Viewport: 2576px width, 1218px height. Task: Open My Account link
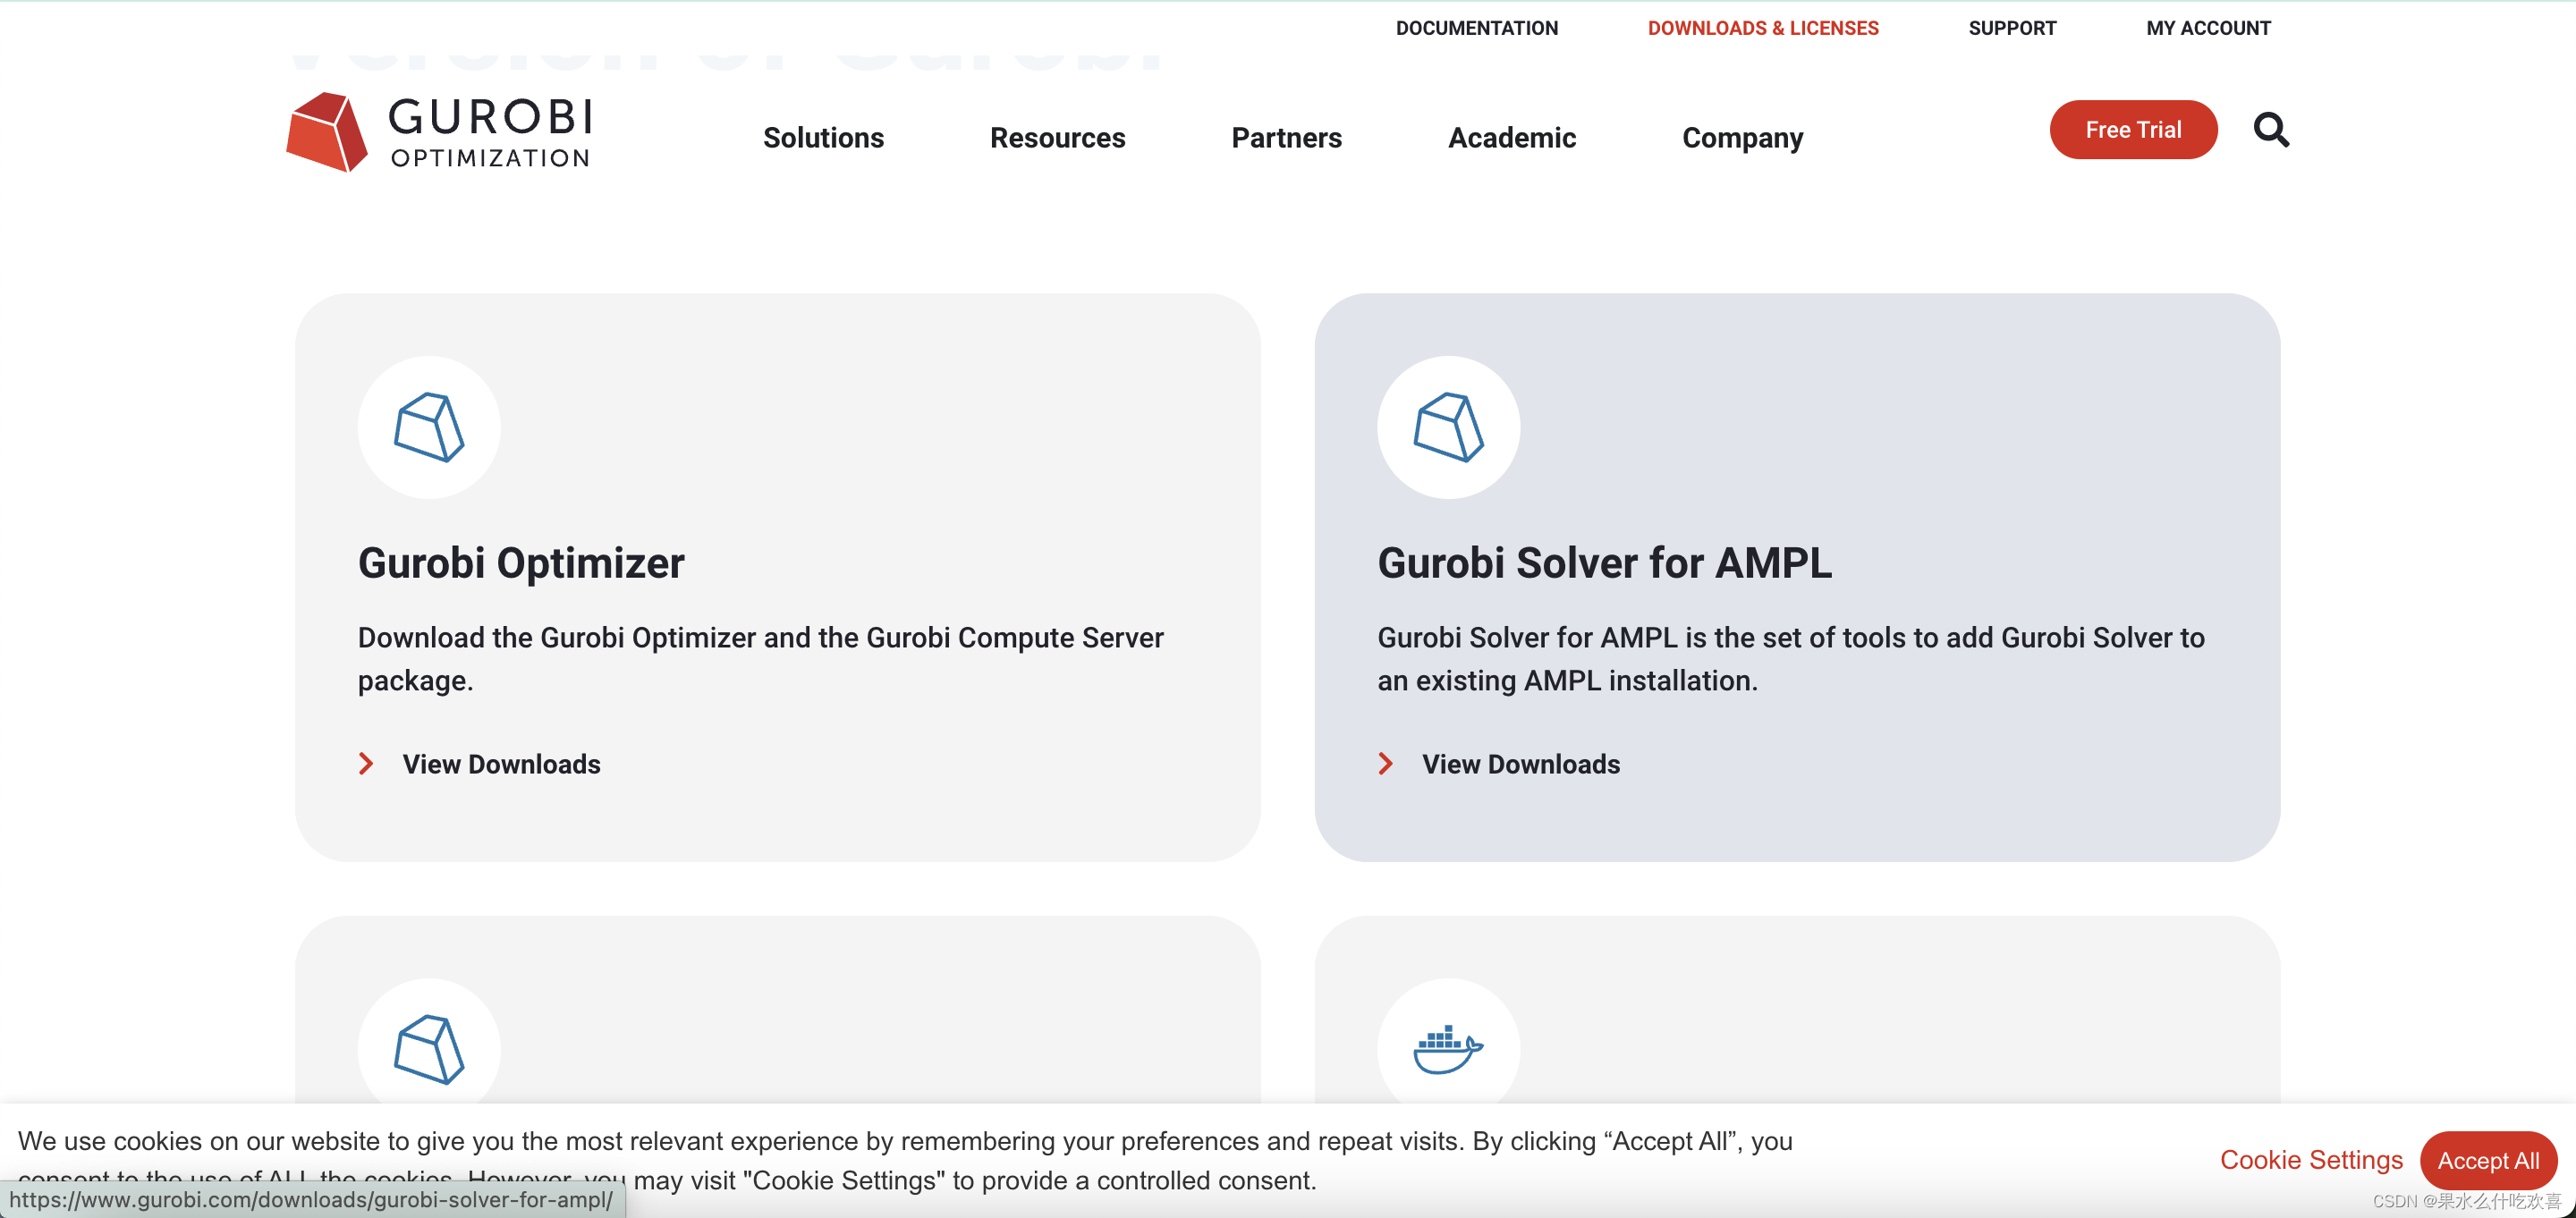tap(2208, 28)
